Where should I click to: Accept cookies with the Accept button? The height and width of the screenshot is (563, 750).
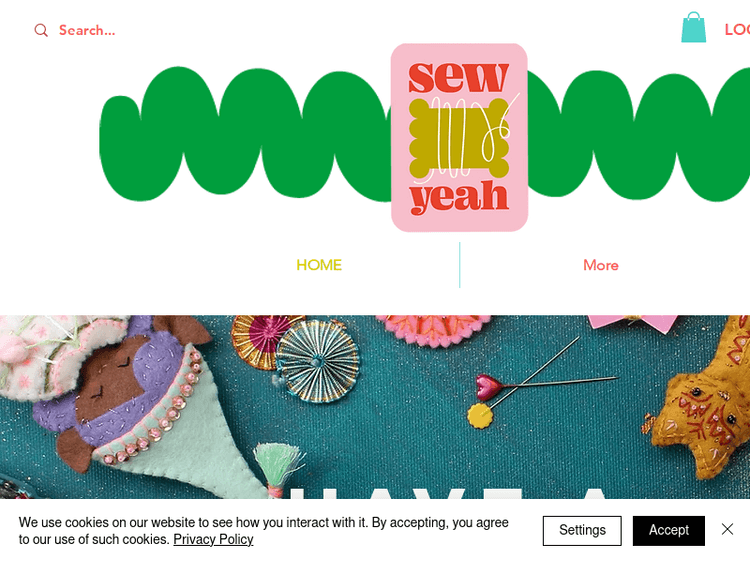coord(669,530)
